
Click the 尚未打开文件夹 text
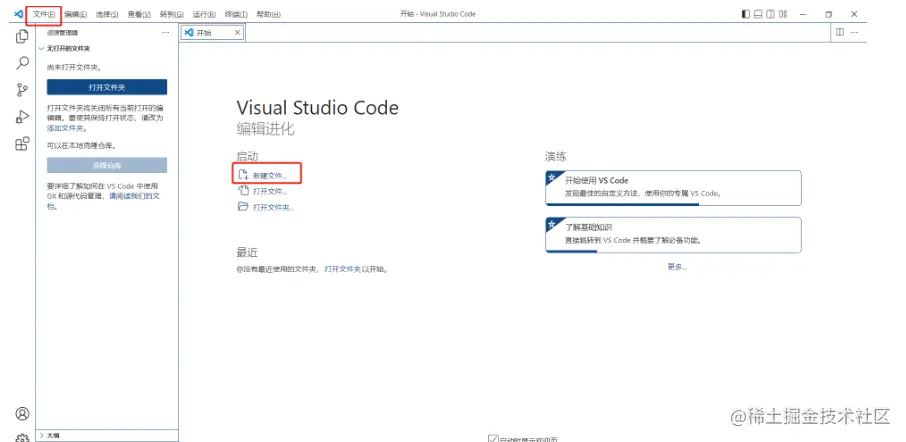click(x=74, y=68)
